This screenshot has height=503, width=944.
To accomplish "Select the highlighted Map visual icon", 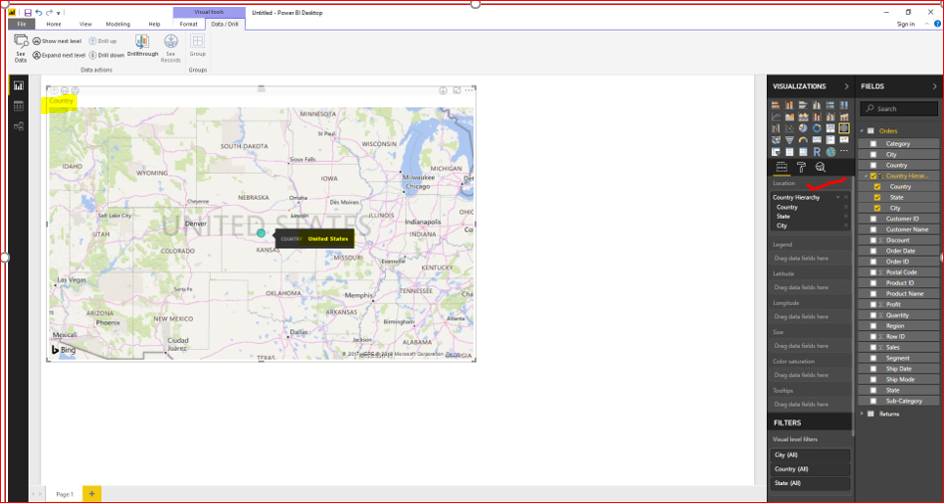I will pyautogui.click(x=844, y=128).
